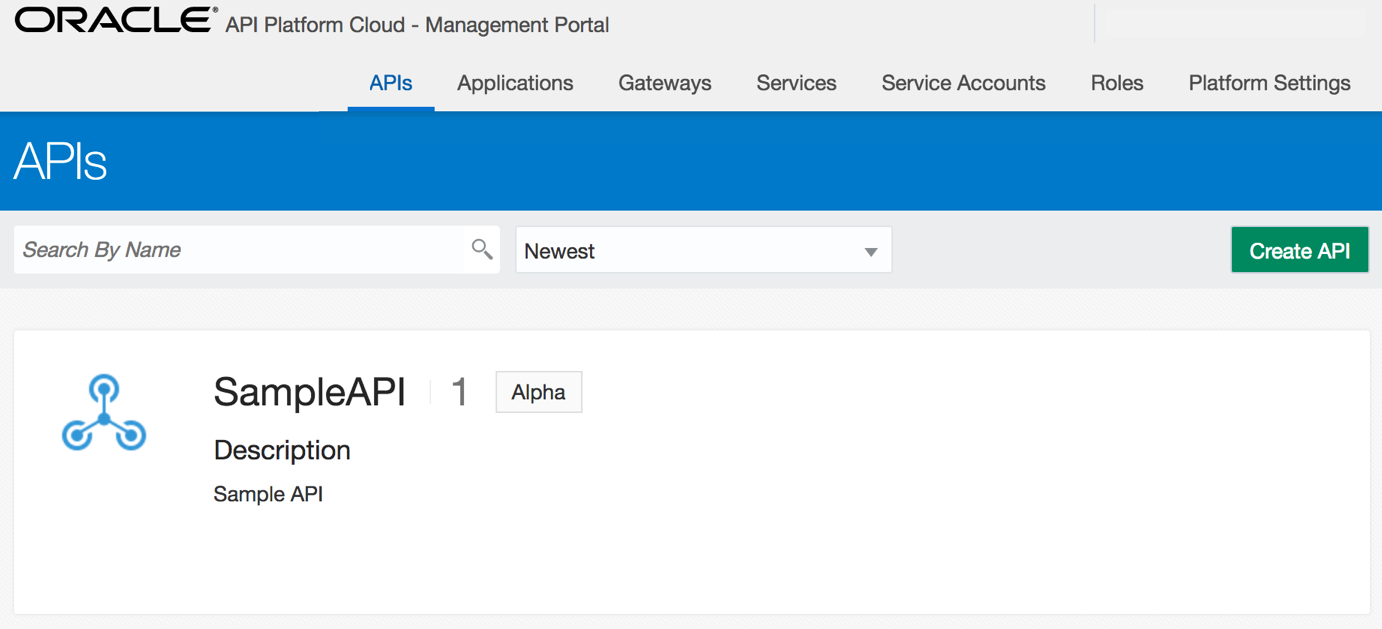Click the Oracle logo
The image size is (1382, 629).
click(116, 20)
